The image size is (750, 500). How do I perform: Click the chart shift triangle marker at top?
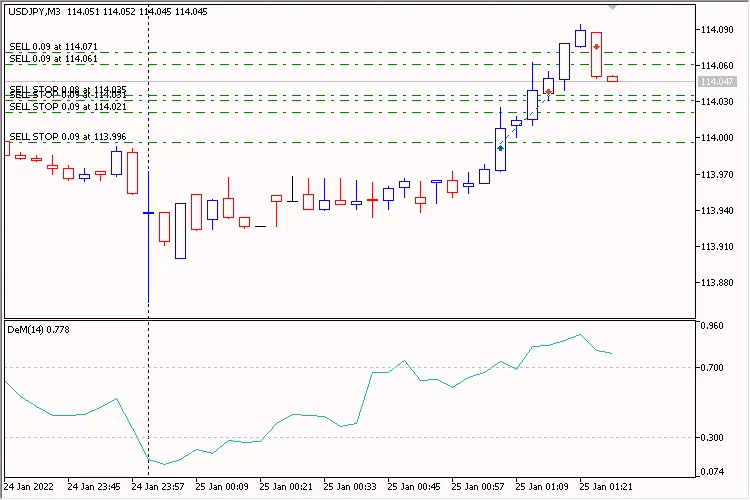[x=612, y=8]
